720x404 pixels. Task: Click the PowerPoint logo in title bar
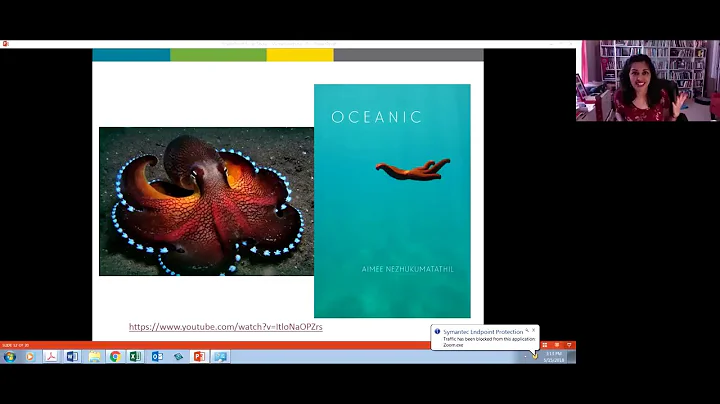tap(6, 44)
